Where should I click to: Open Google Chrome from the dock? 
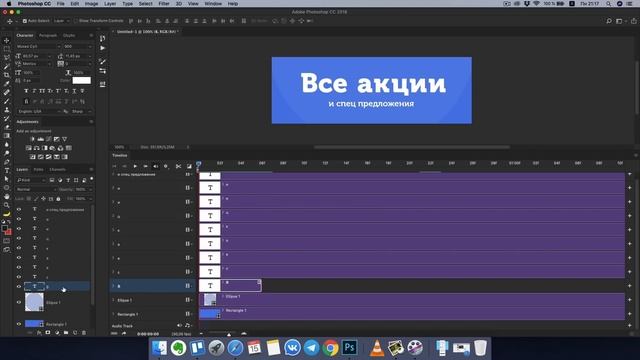point(331,348)
